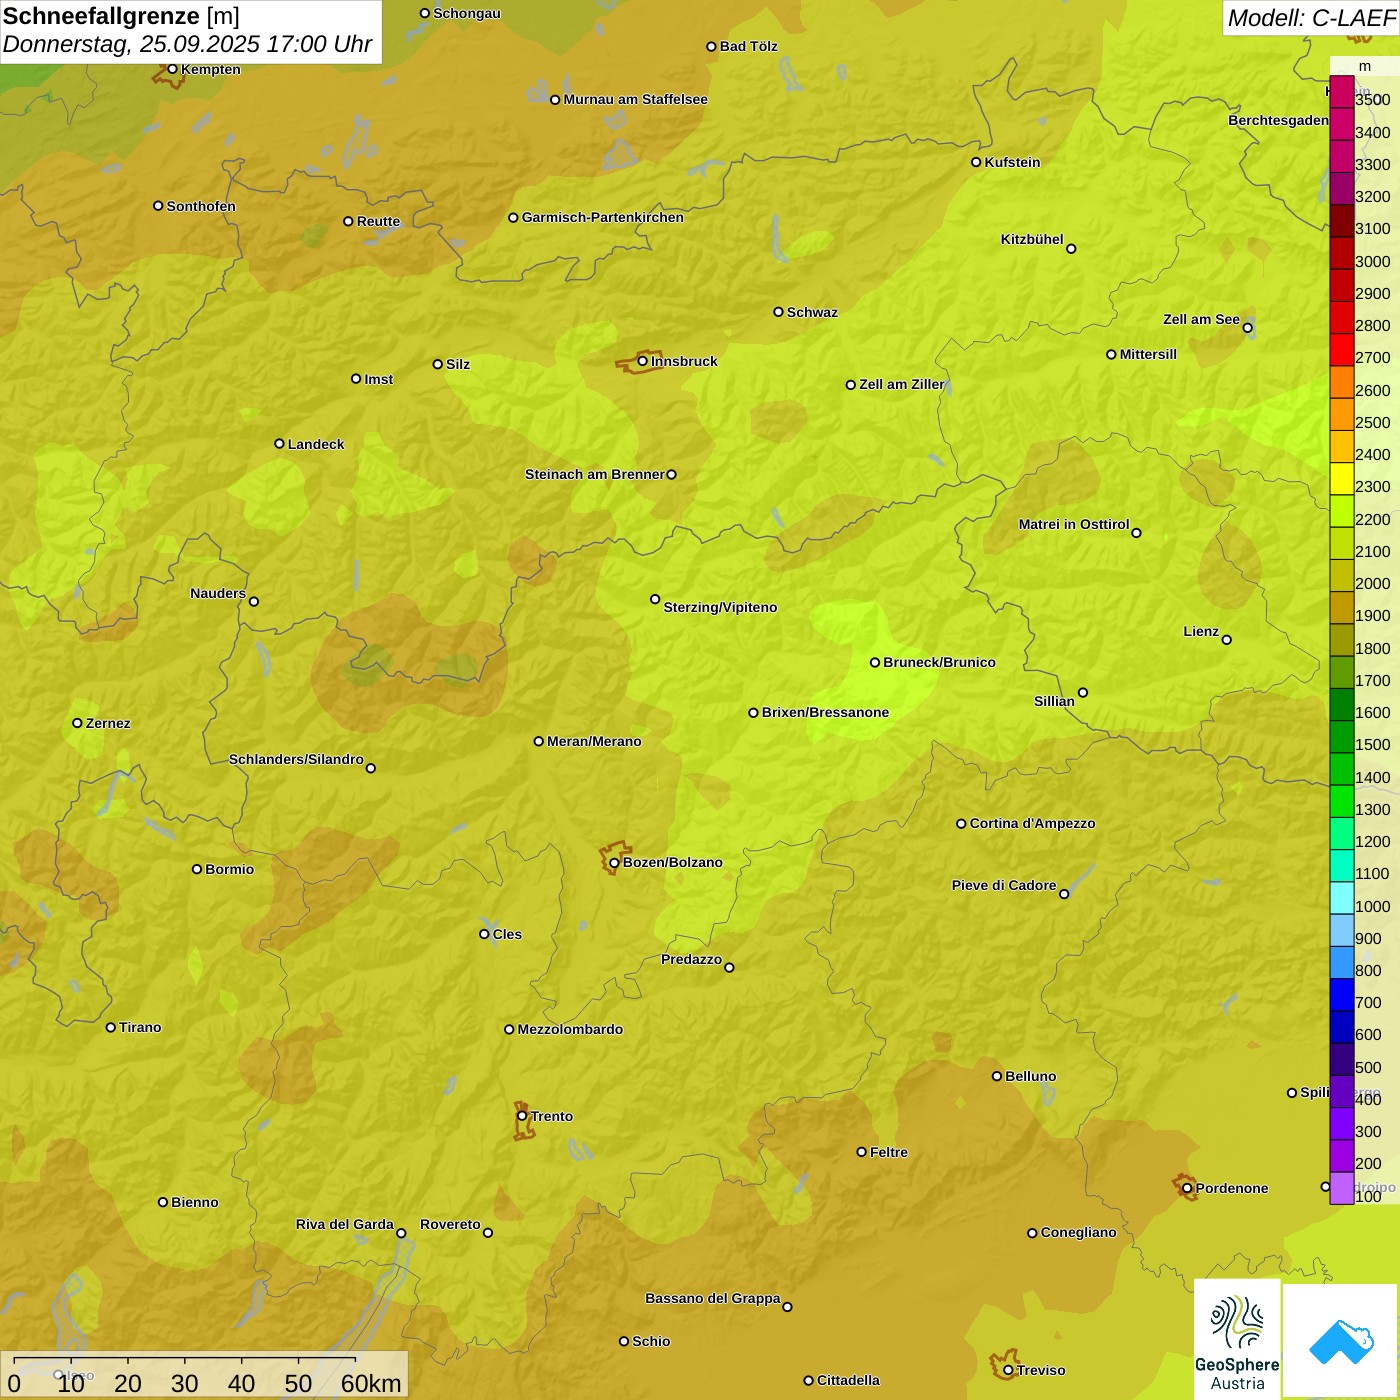Click the Zell am See location dot
This screenshot has height=1400, width=1400.
click(1247, 328)
